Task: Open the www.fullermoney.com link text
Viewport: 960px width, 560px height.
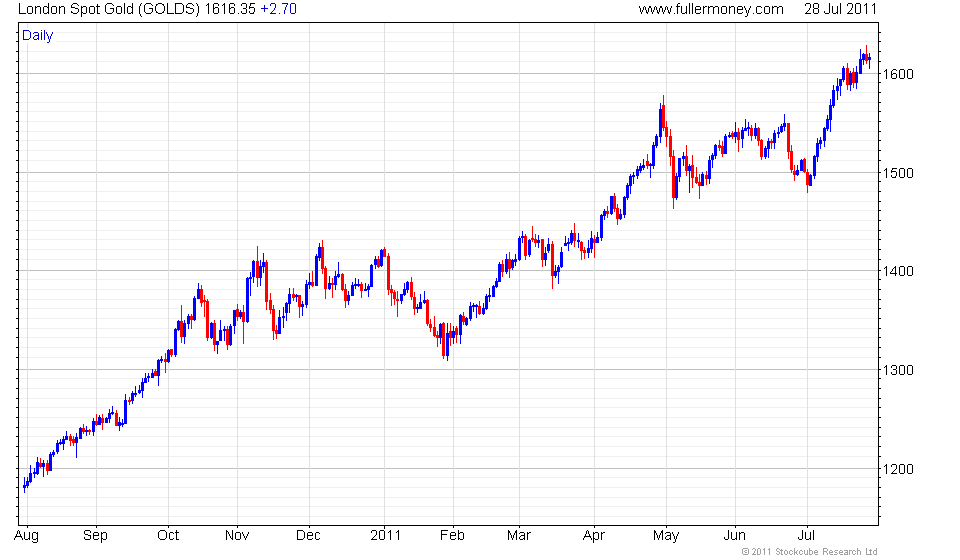Action: click(x=711, y=9)
